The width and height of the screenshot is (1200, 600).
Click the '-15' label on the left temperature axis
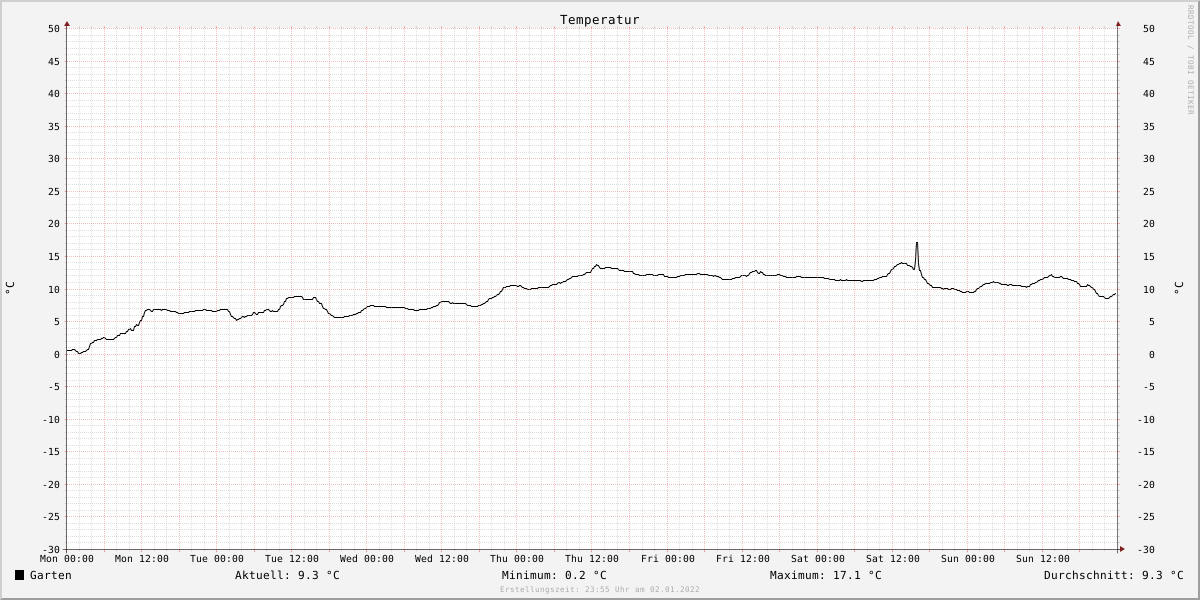50,452
